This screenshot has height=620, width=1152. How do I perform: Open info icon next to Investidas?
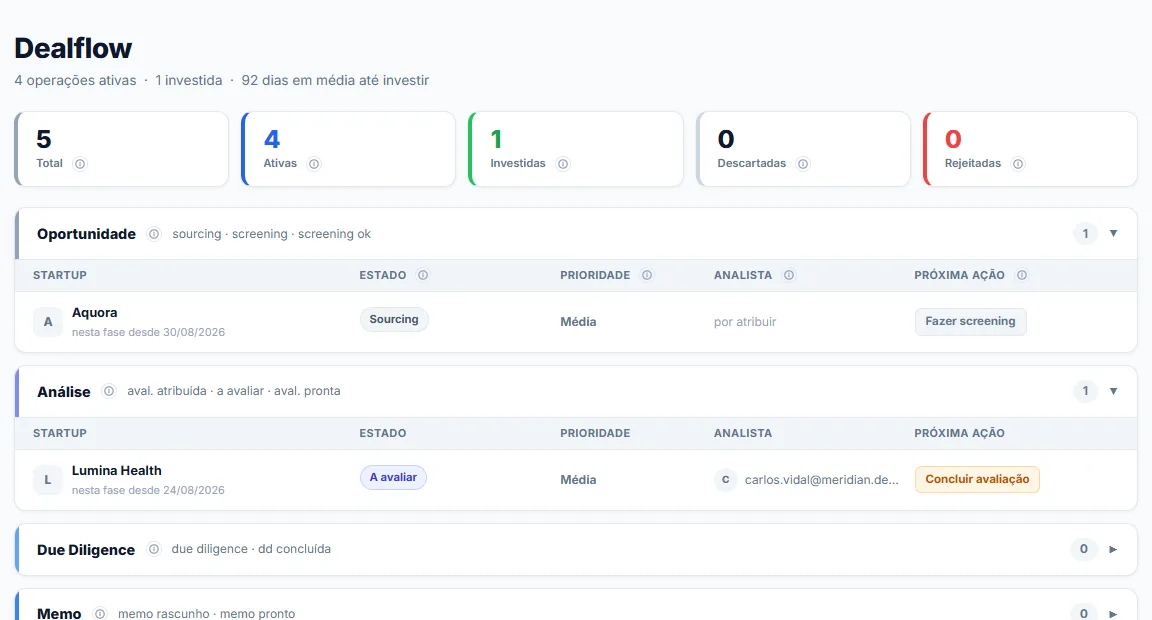(x=563, y=164)
